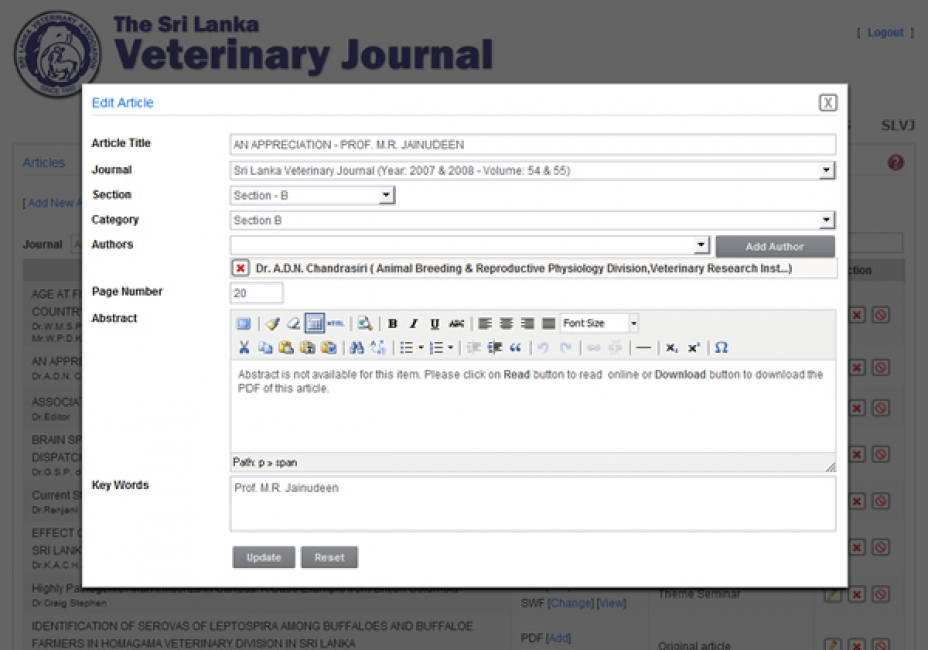The width and height of the screenshot is (928, 650).
Task: Click the Reset button
Action: 329,557
